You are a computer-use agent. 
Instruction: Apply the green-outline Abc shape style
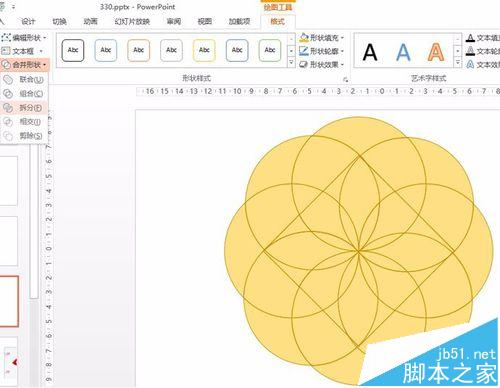(270, 50)
